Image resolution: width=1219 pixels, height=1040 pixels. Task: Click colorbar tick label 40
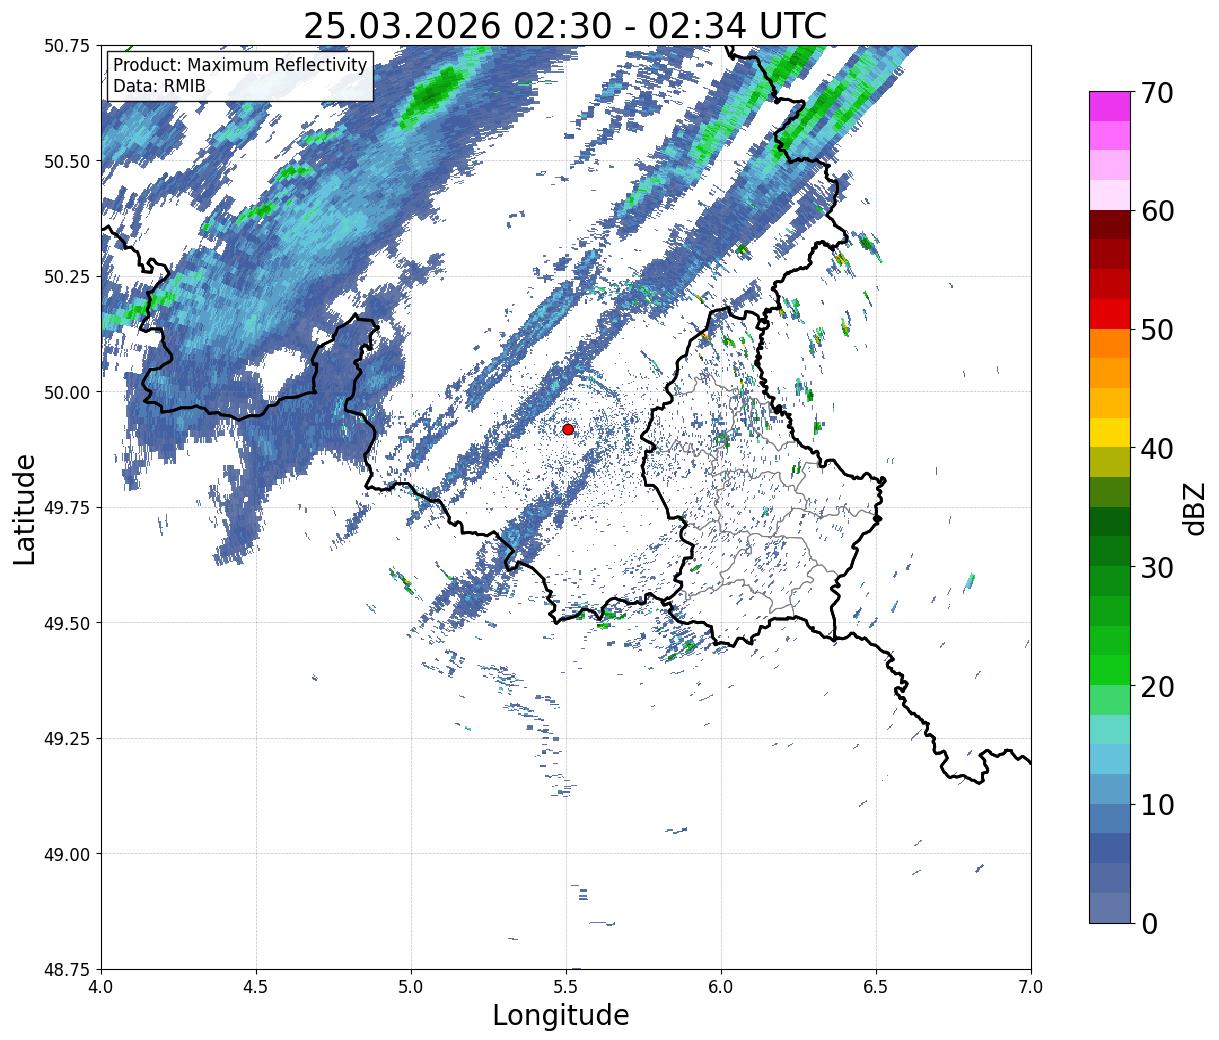click(x=1157, y=448)
